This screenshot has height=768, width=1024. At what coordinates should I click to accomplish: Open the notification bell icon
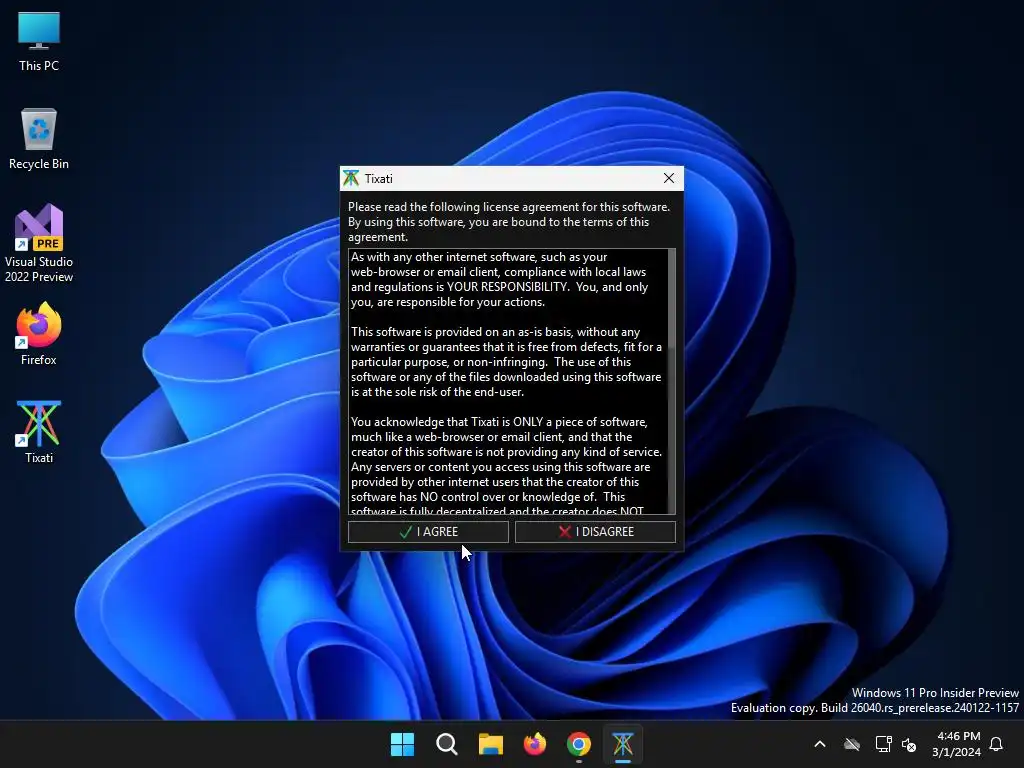[997, 744]
